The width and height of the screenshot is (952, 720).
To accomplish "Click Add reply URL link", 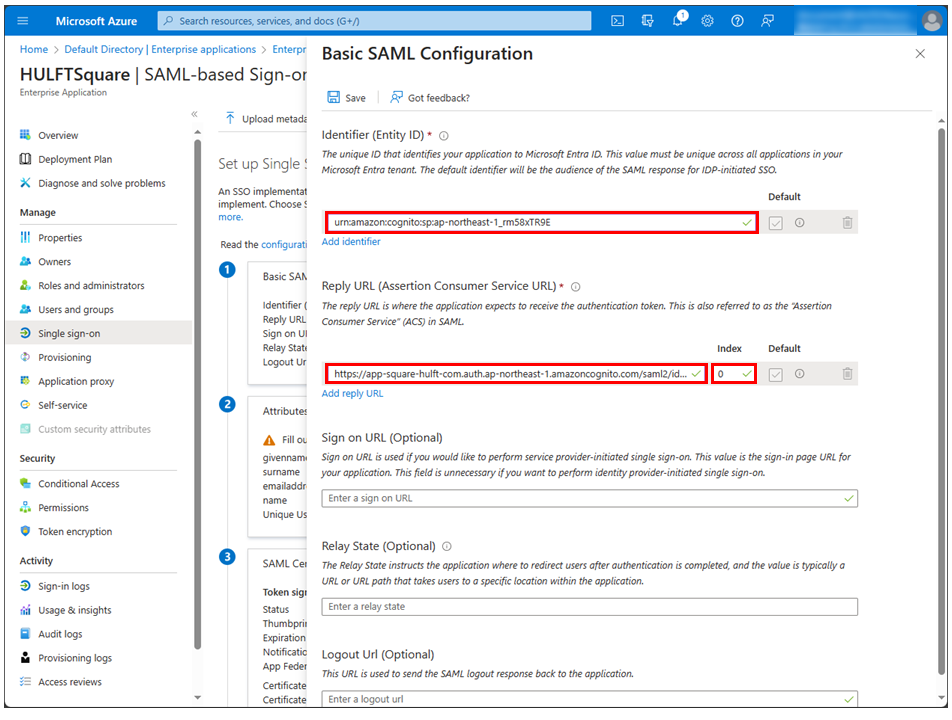I will pyautogui.click(x=352, y=393).
